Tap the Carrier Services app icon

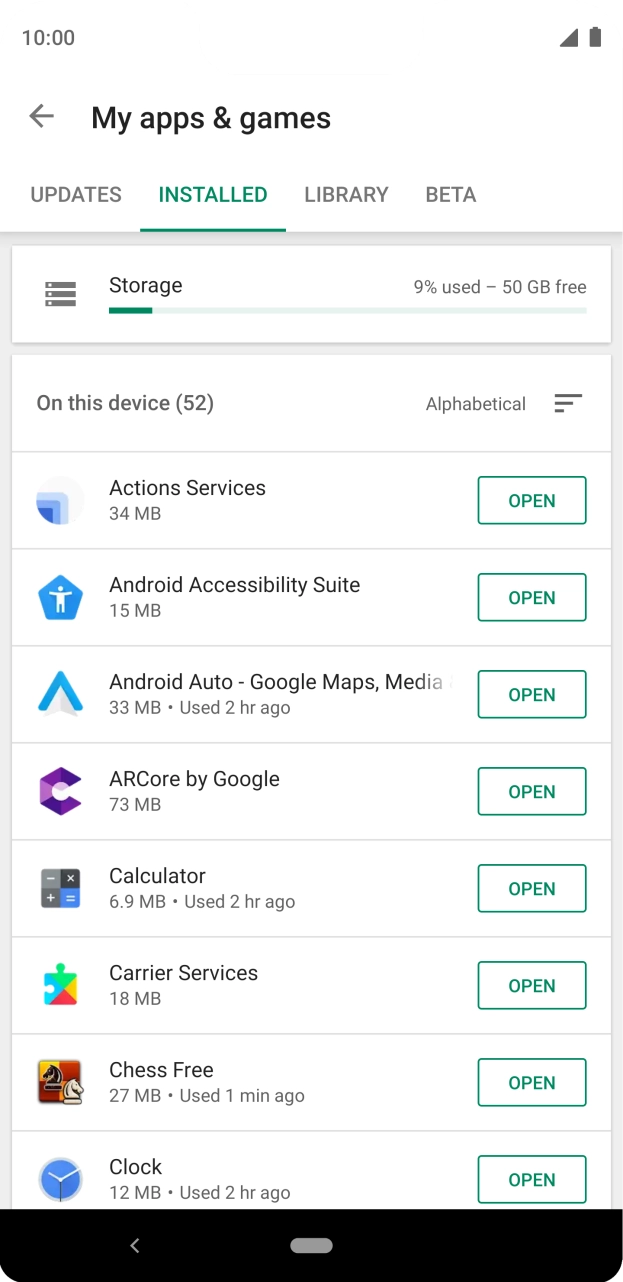click(60, 985)
